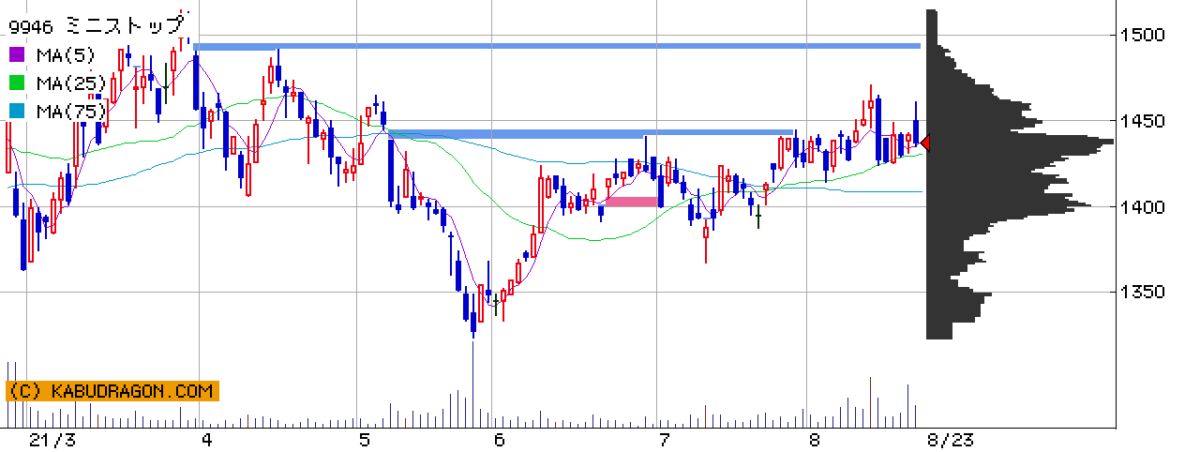Click the month 6 axis label

[x=499, y=439]
